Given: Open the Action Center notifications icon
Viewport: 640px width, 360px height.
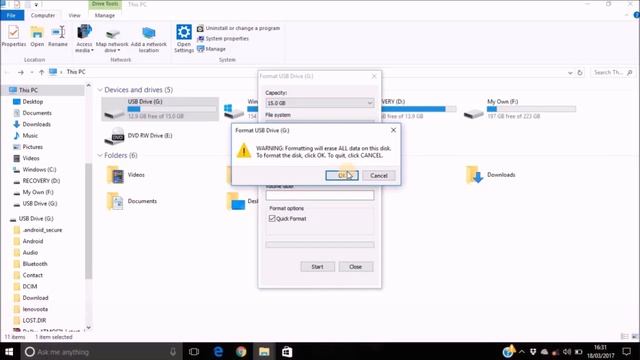Looking at the screenshot, I should point(627,351).
